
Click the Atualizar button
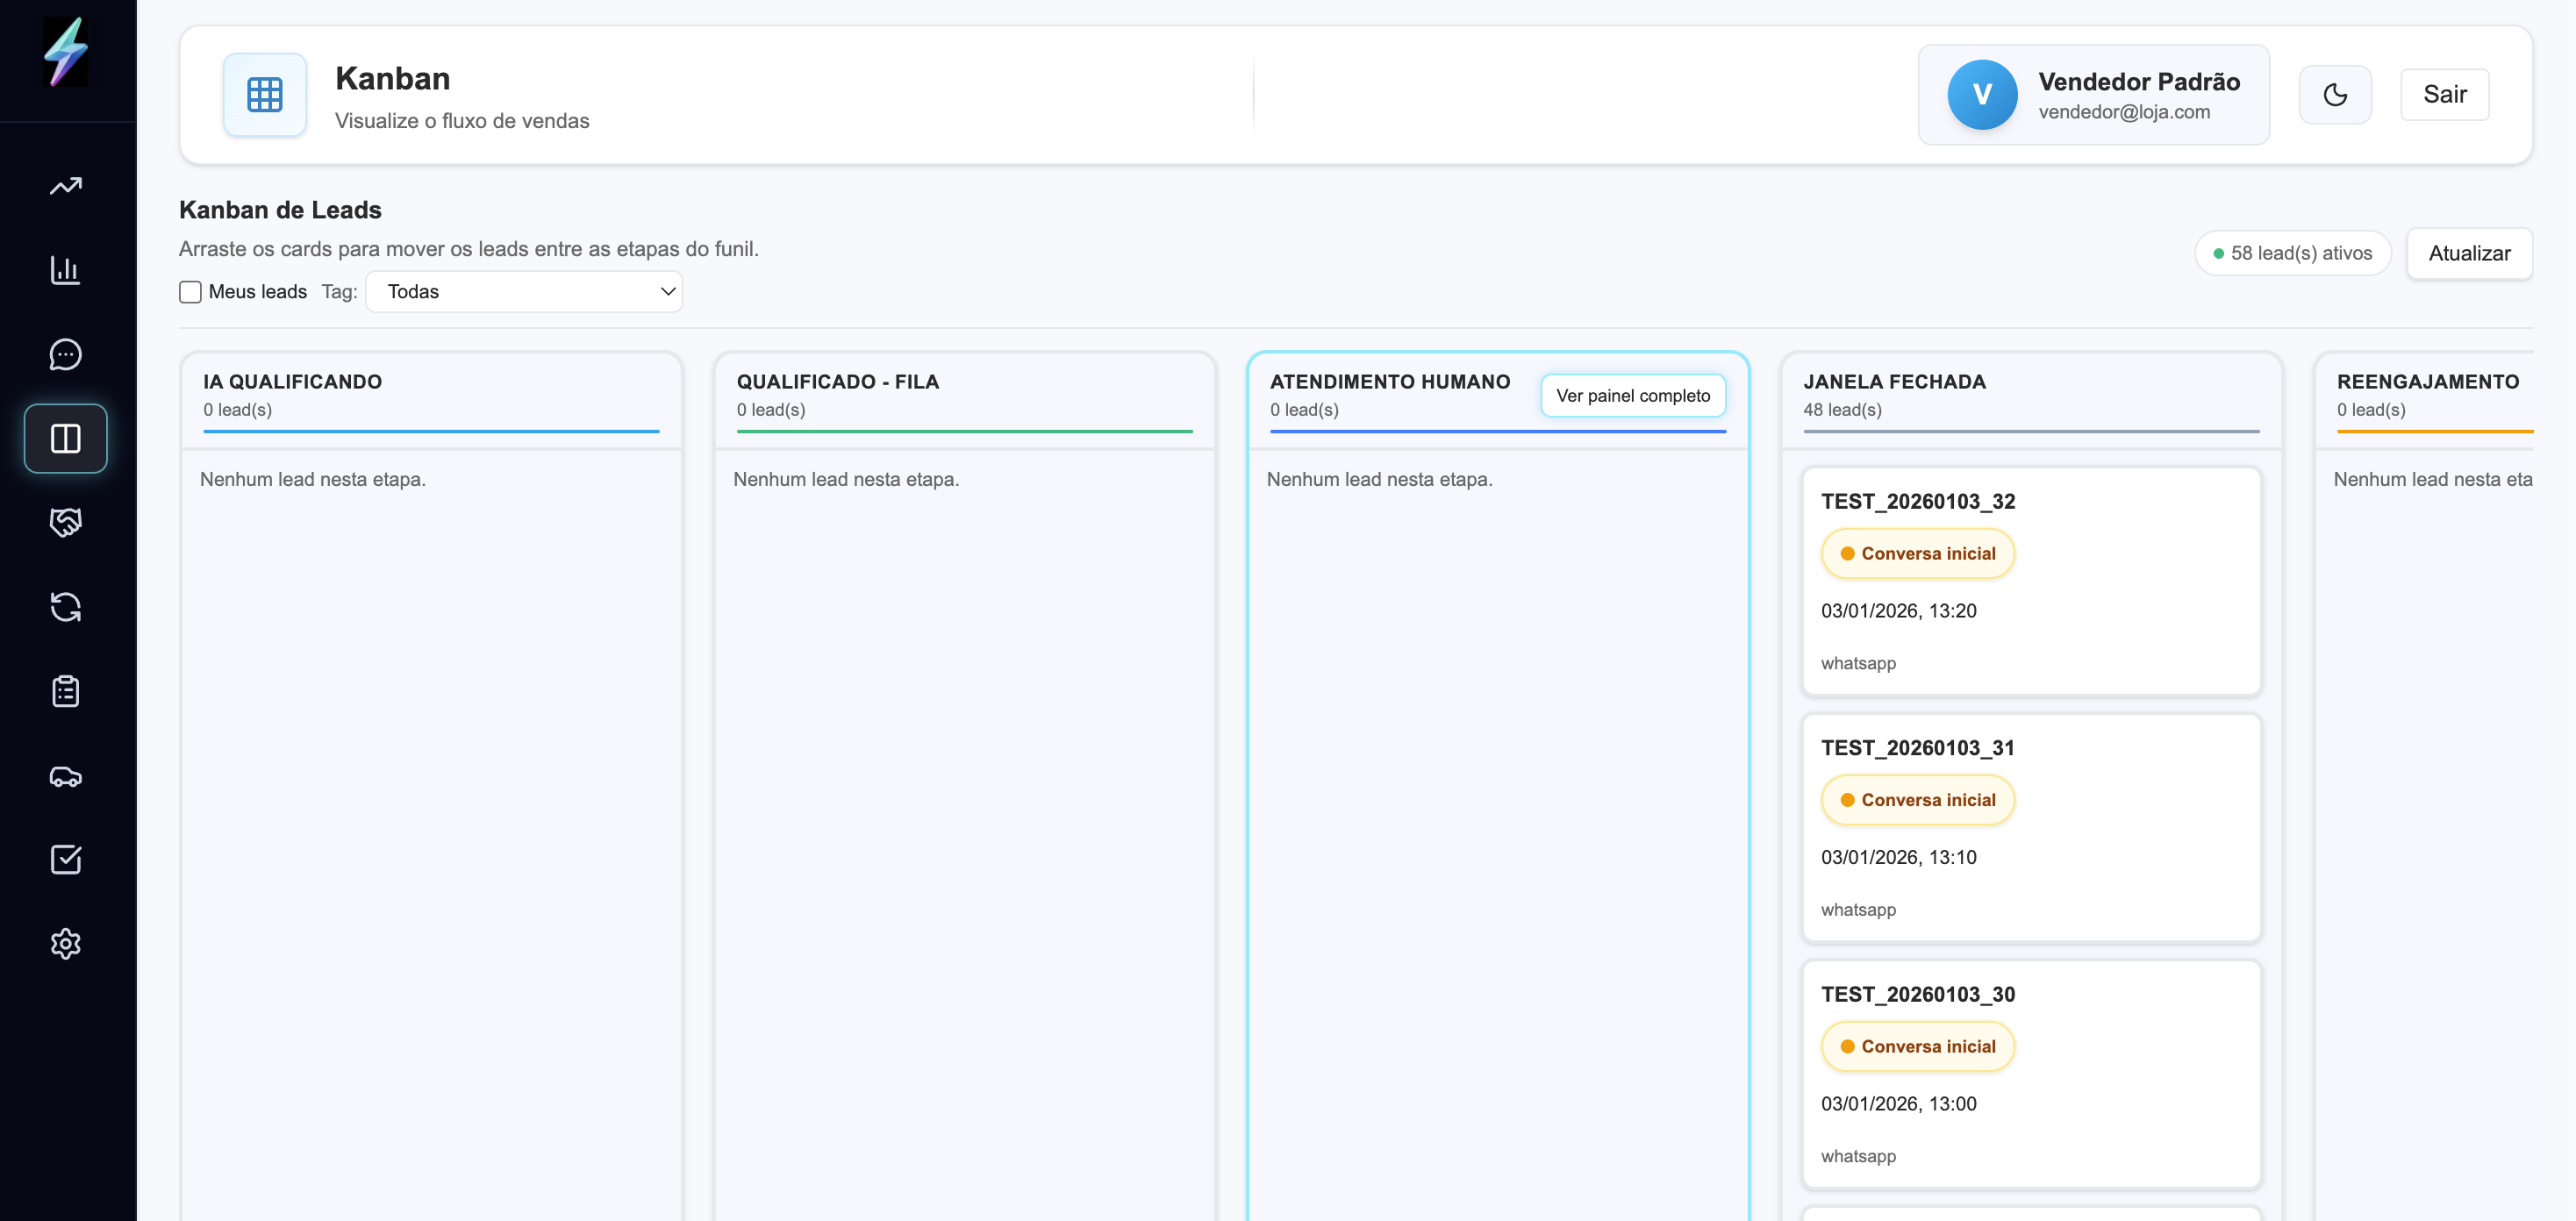tap(2469, 253)
